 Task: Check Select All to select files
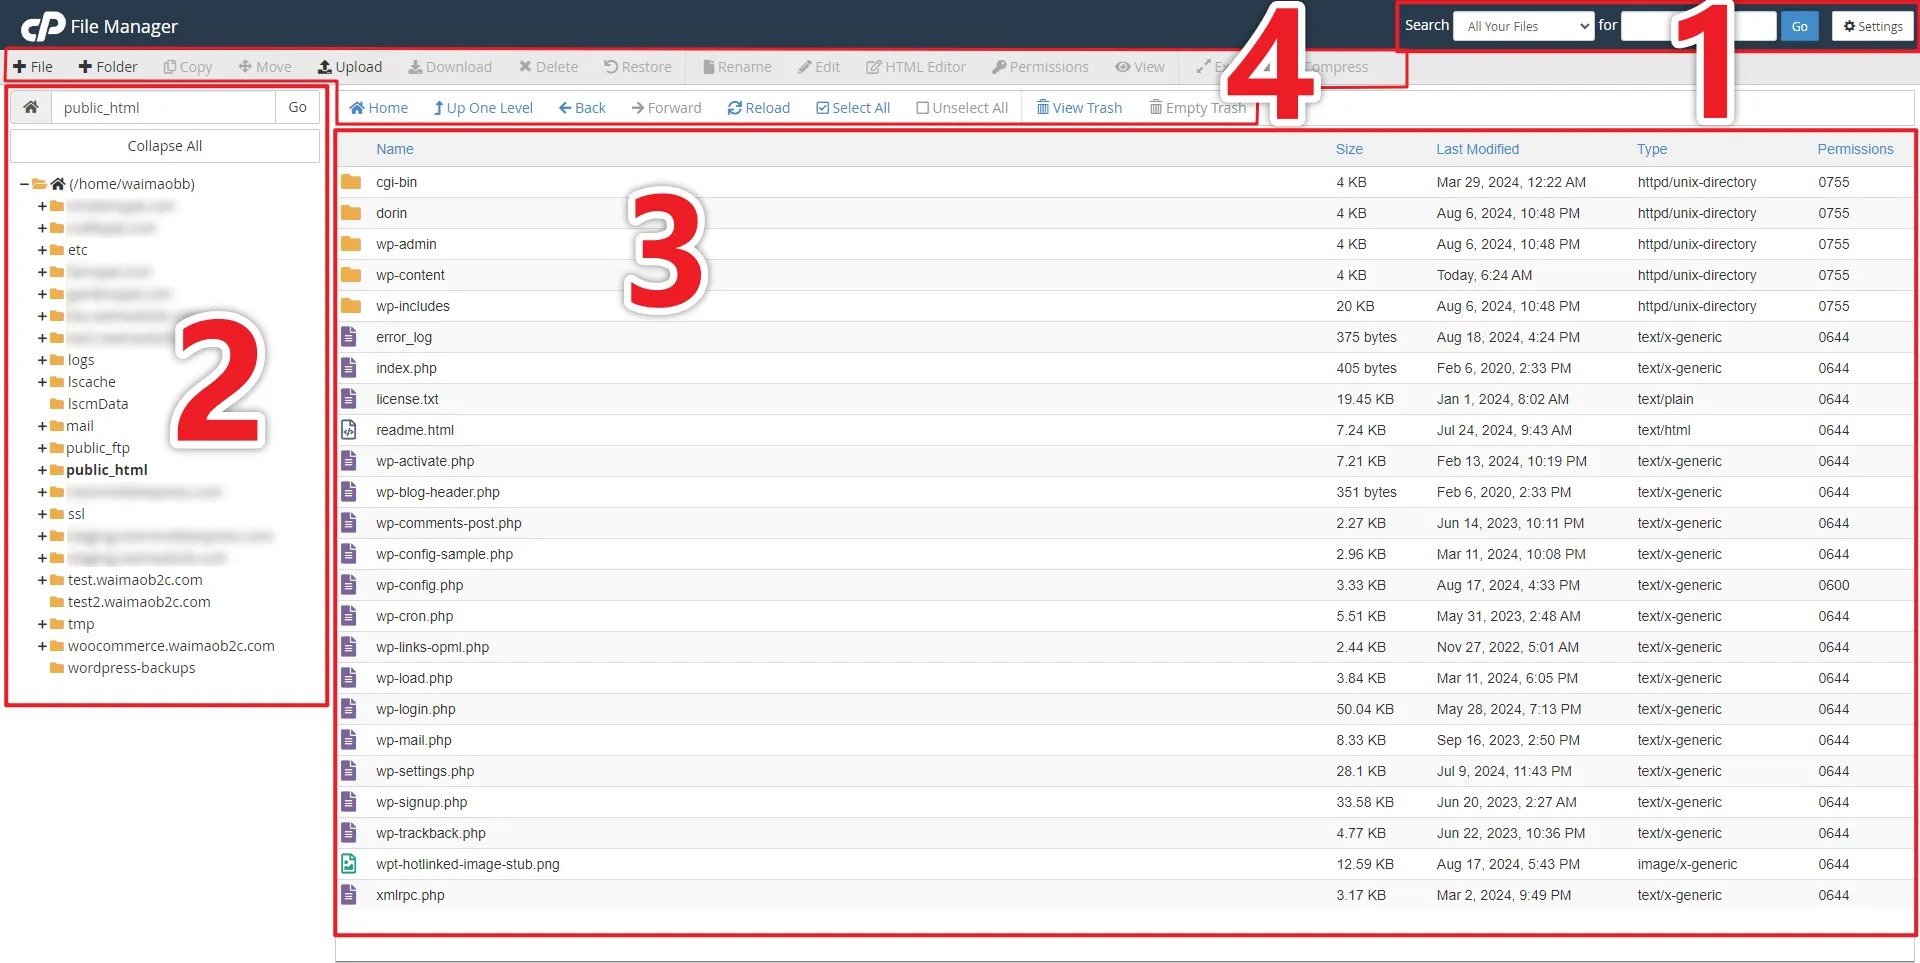pos(853,107)
